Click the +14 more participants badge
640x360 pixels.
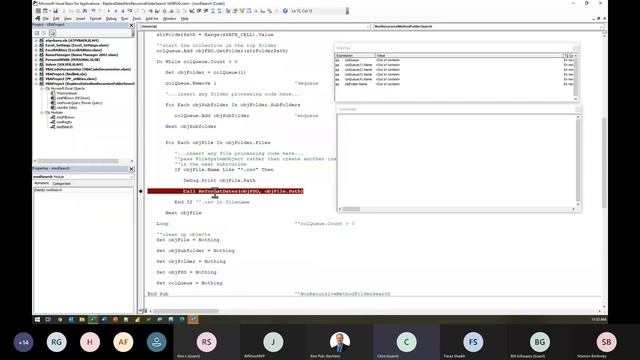tap(23, 342)
